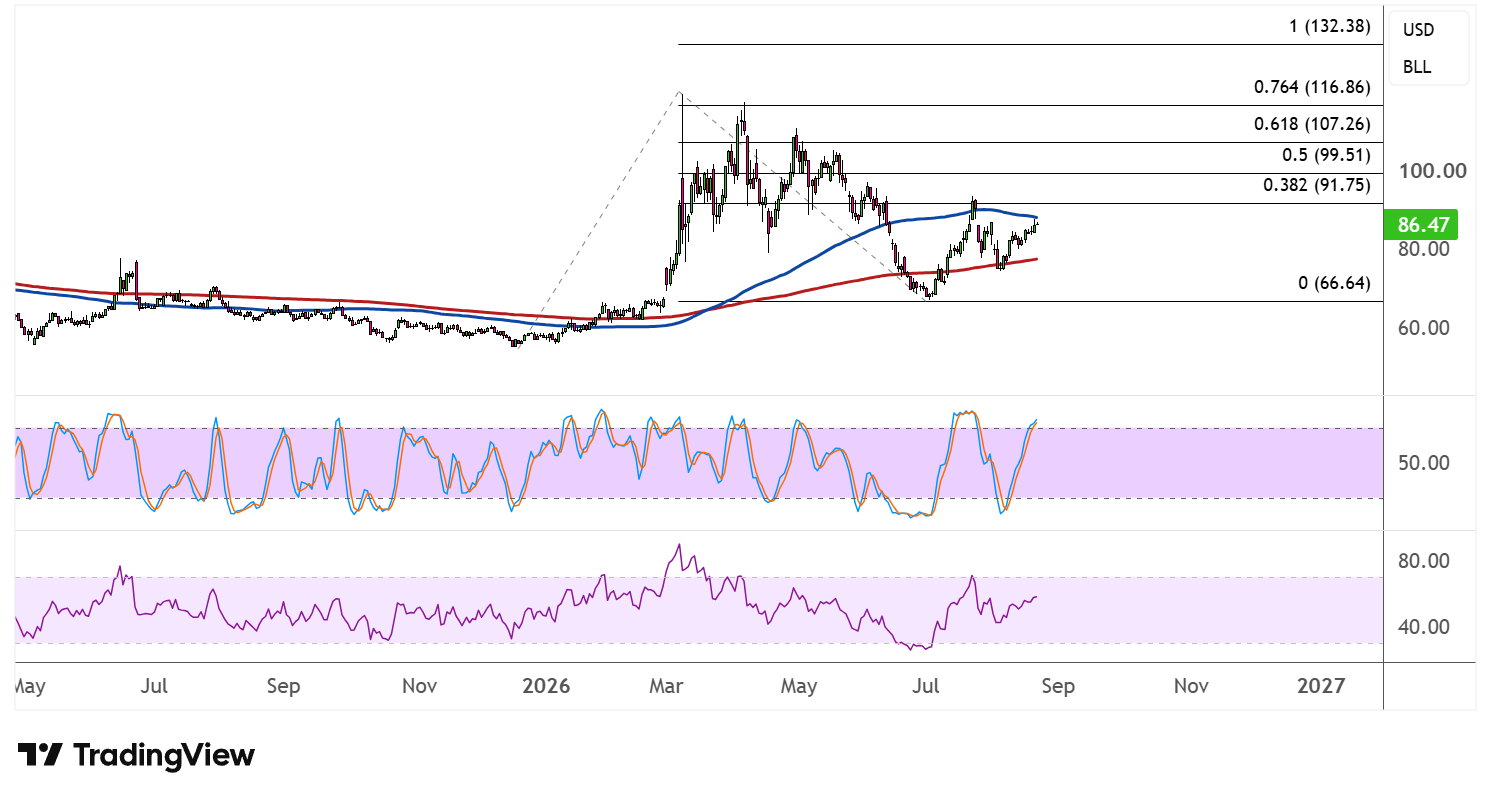Viewport: 1491px width, 800px height.
Task: Click the Mar marker on the time axis
Action: click(666, 687)
